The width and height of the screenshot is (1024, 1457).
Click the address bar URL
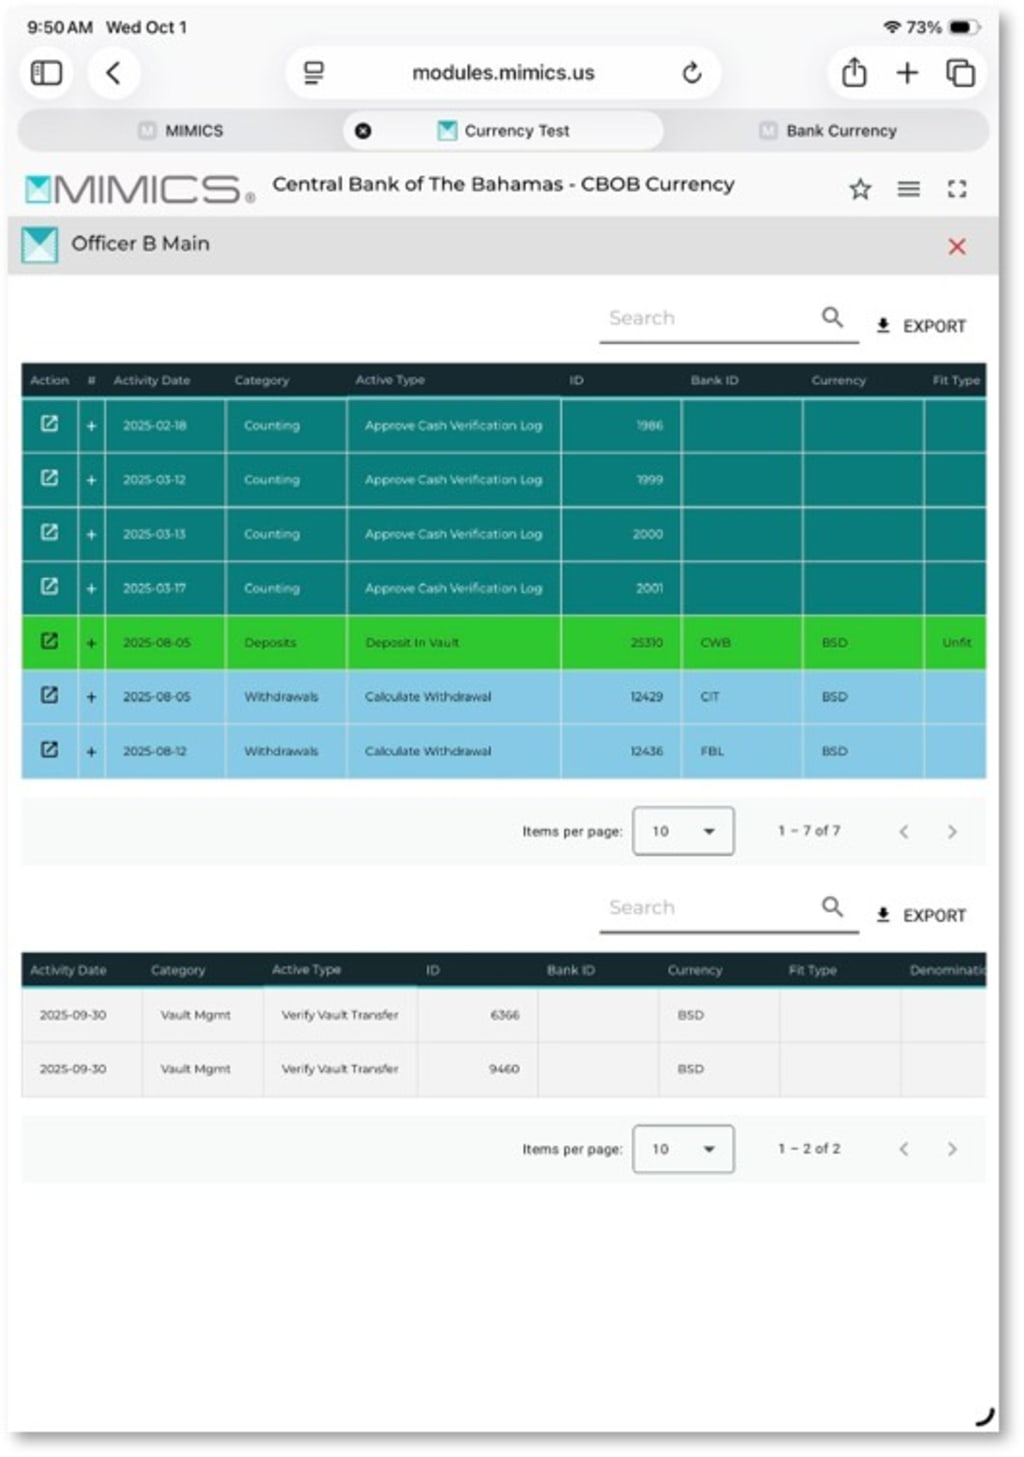tap(503, 73)
